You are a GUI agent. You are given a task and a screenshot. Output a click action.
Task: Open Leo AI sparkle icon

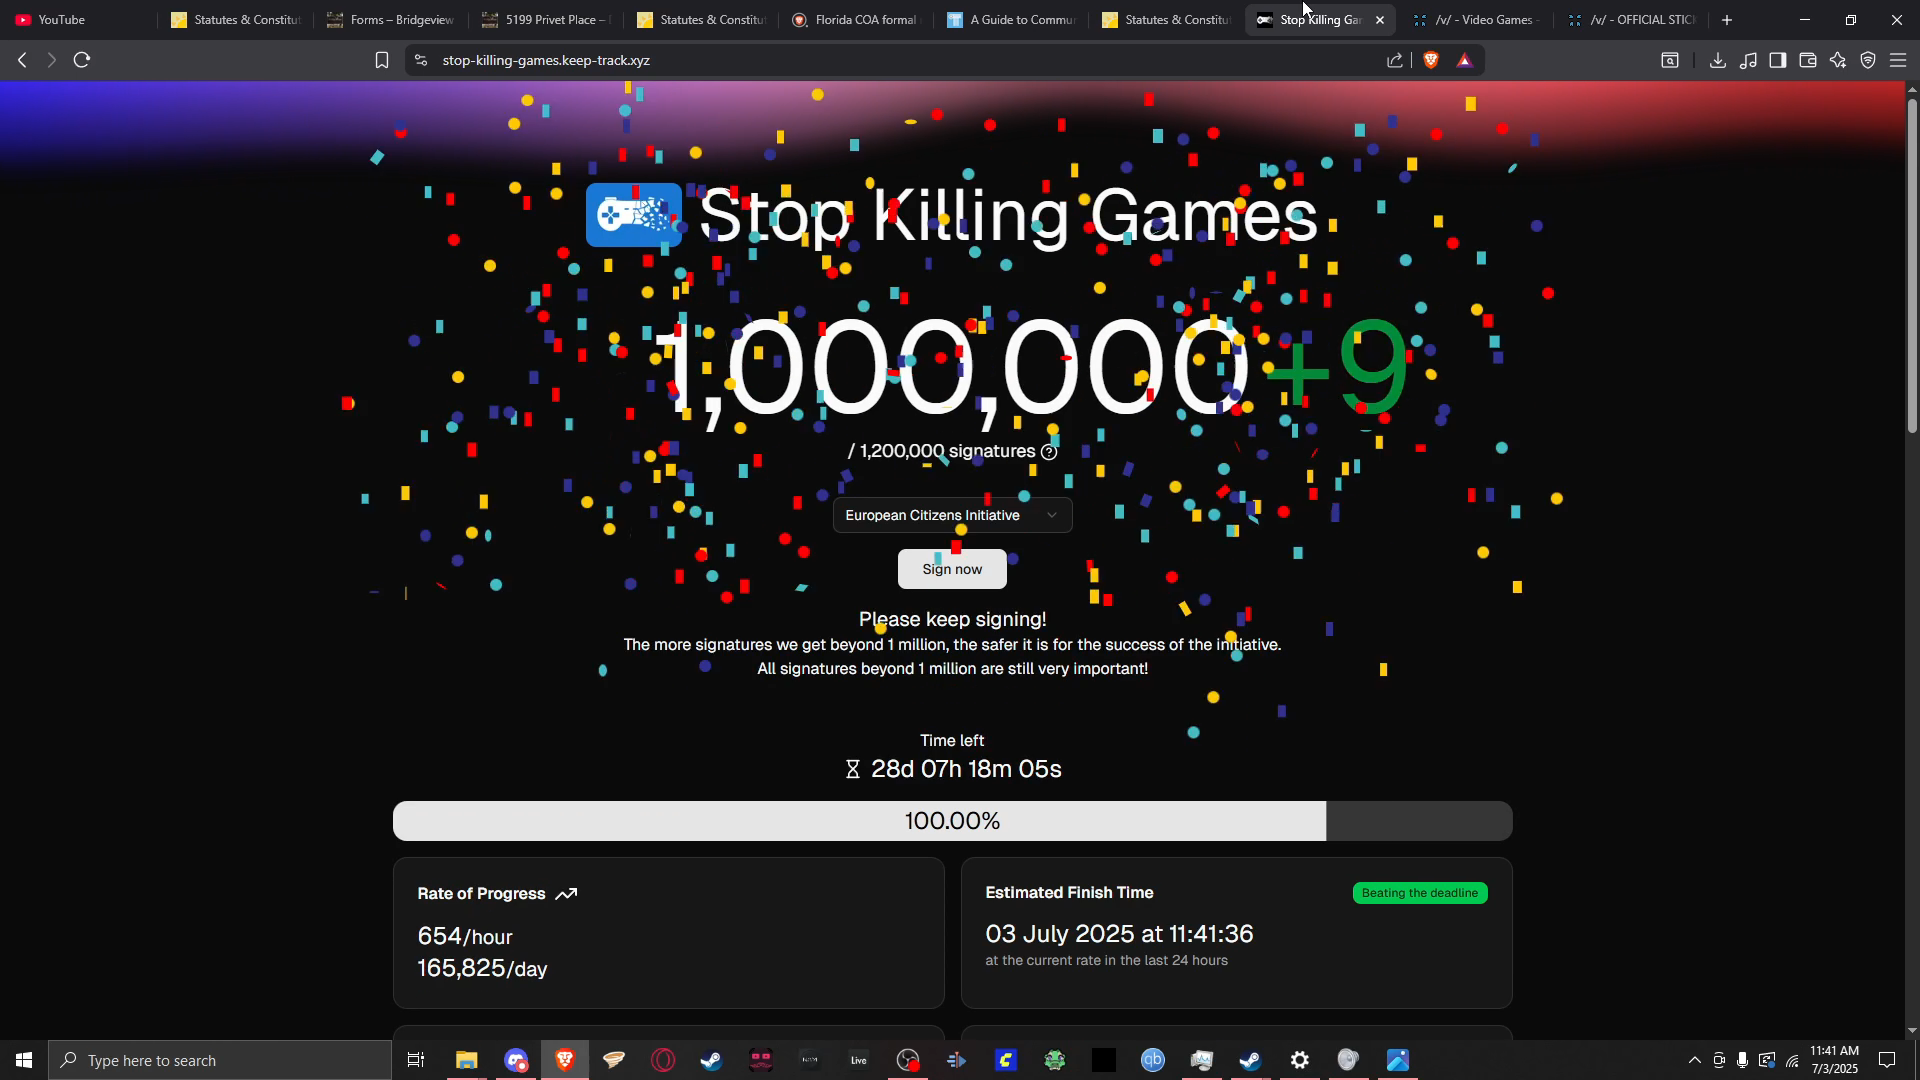click(x=1838, y=60)
